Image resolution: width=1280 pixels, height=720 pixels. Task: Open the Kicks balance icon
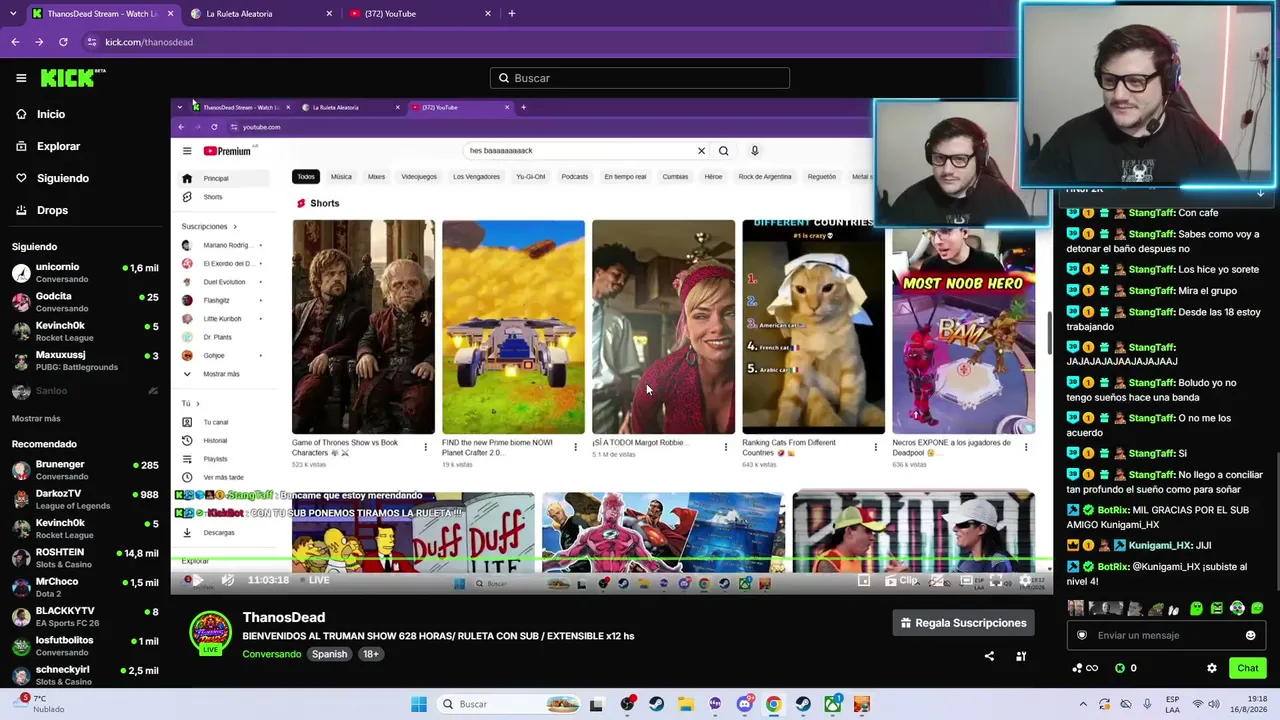pos(1120,668)
